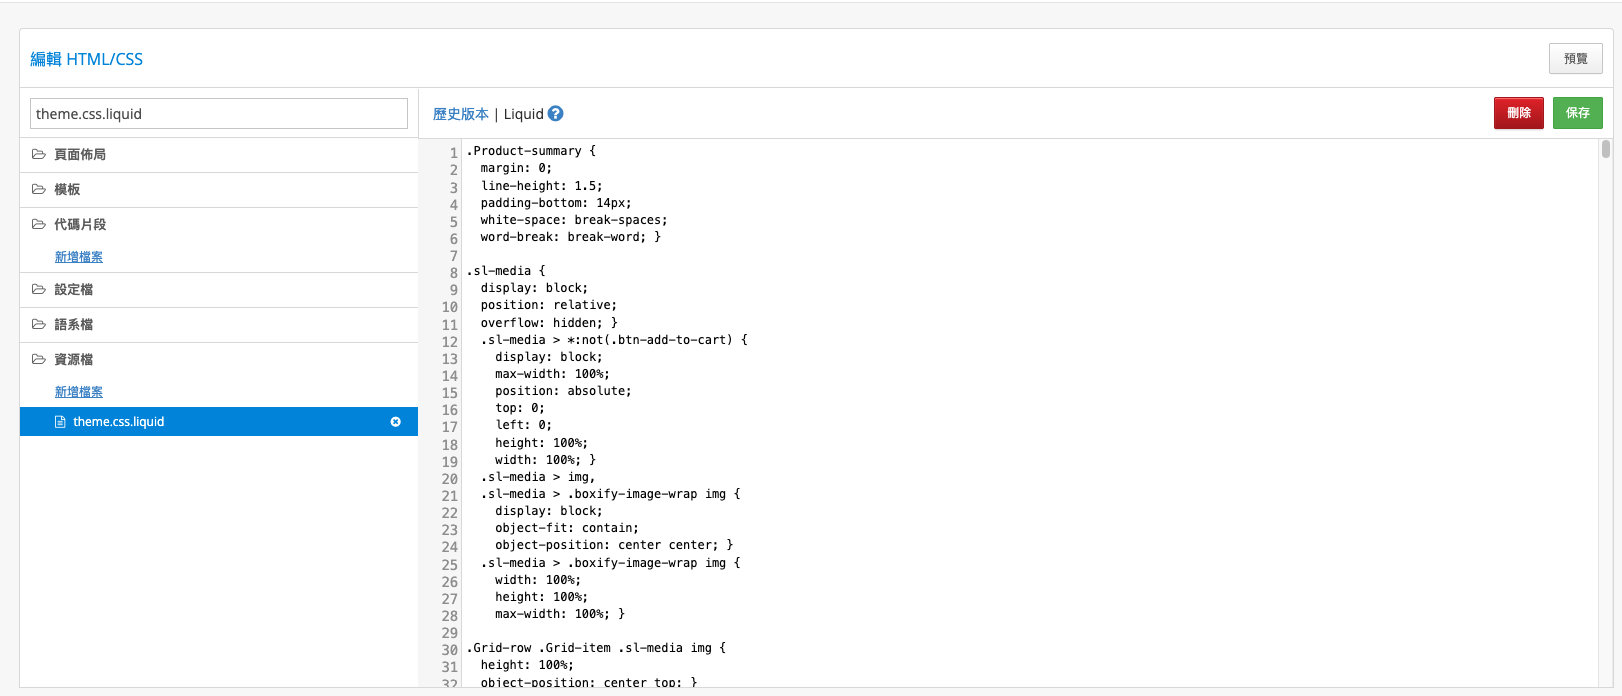Click the file icon of theme.css.liquid row
The image size is (1622, 696).
pos(60,422)
